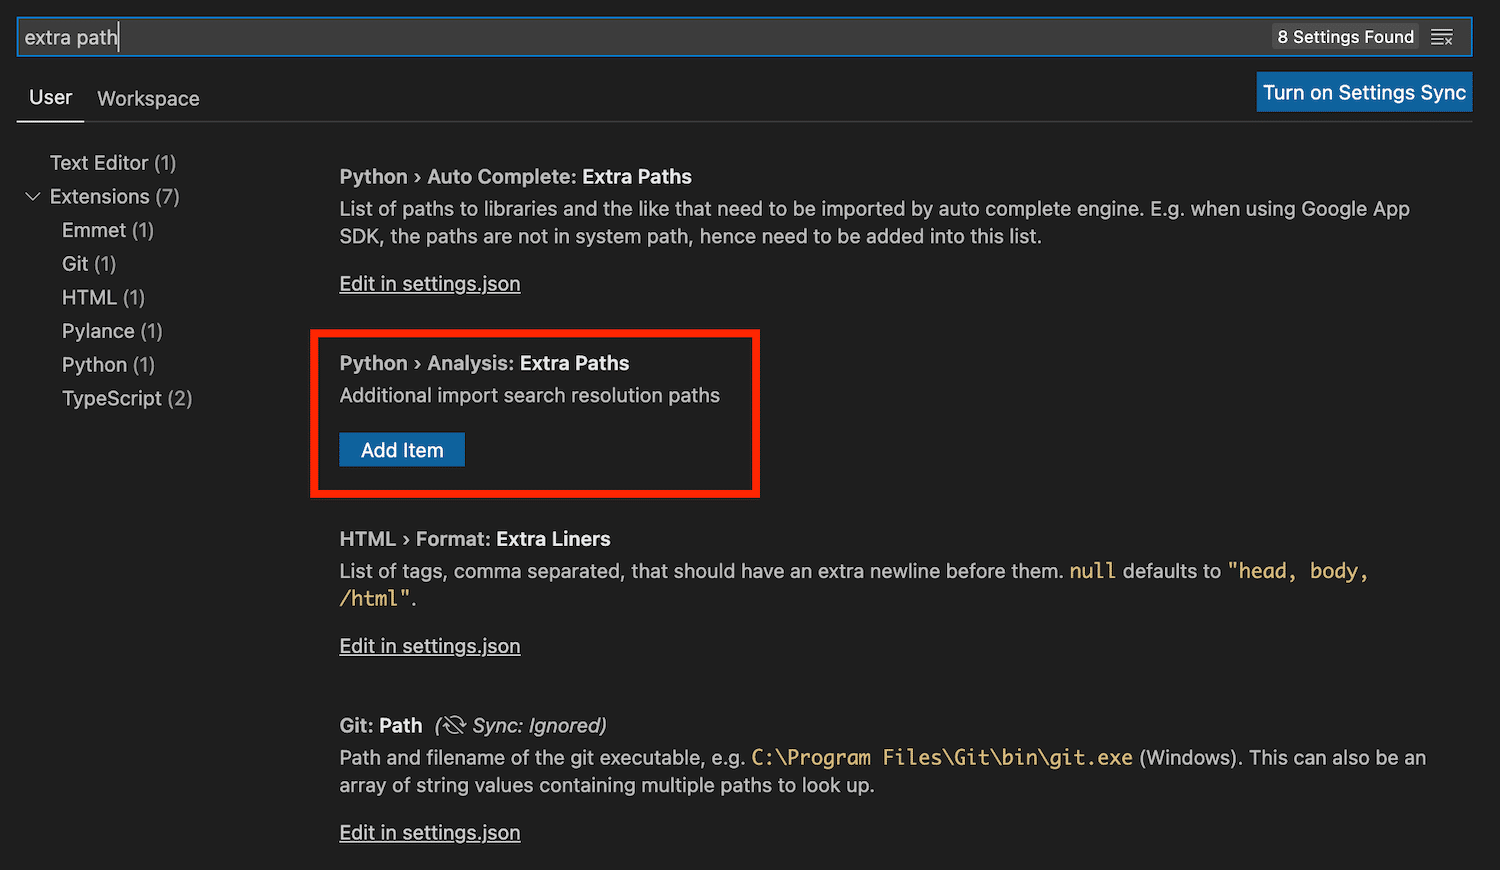Click the 8 Settings Found badge
1500x870 pixels.
pos(1345,36)
